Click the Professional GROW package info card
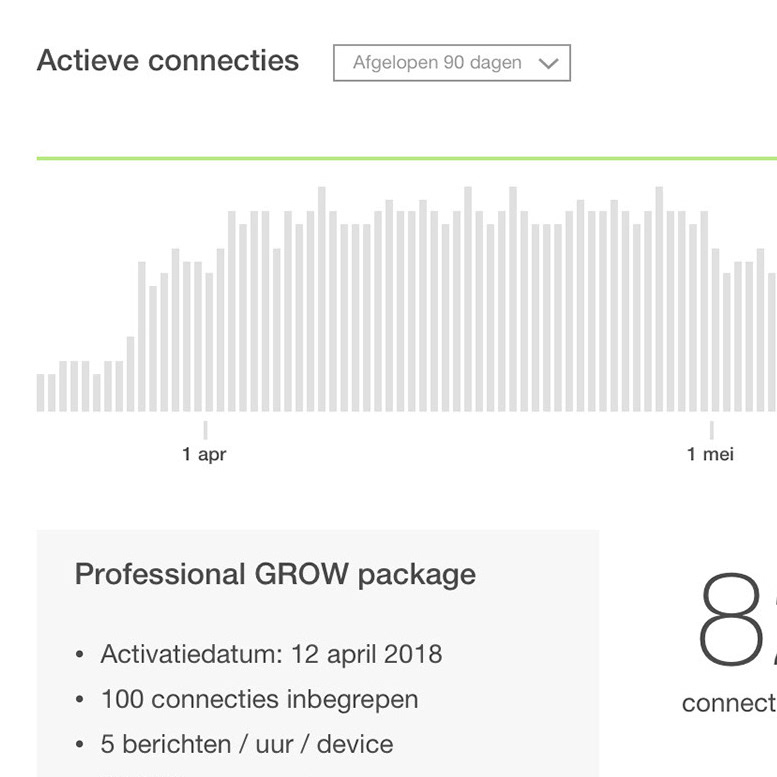This screenshot has height=777, width=777. 318,653
